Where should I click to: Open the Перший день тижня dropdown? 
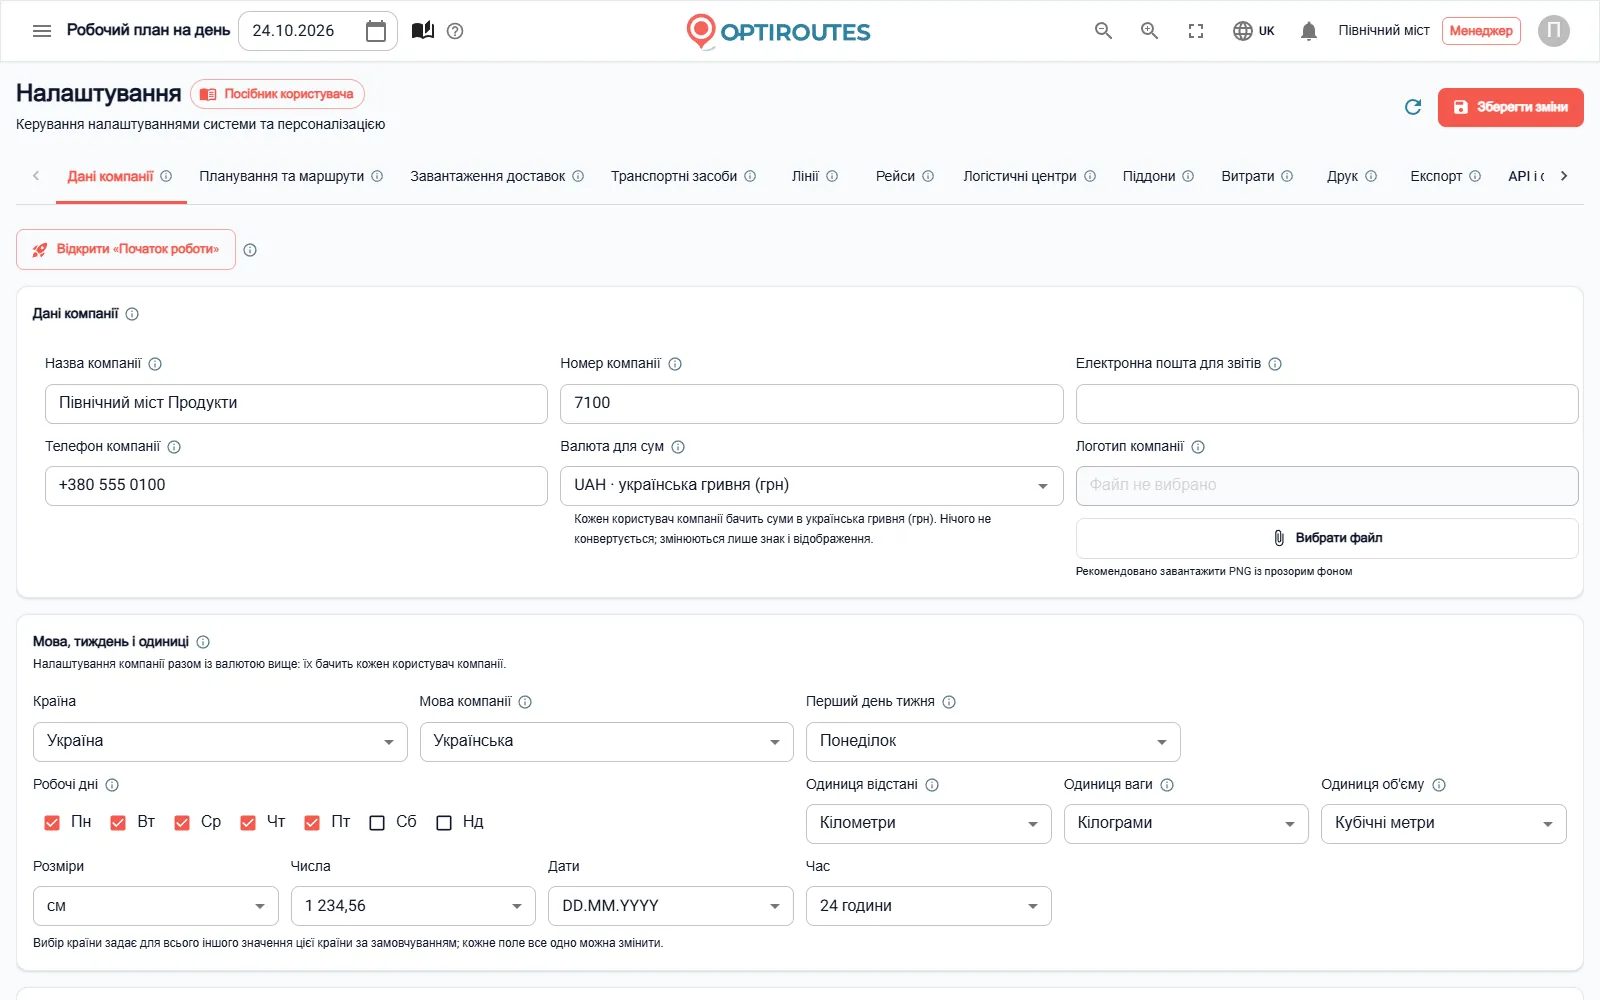(x=993, y=742)
